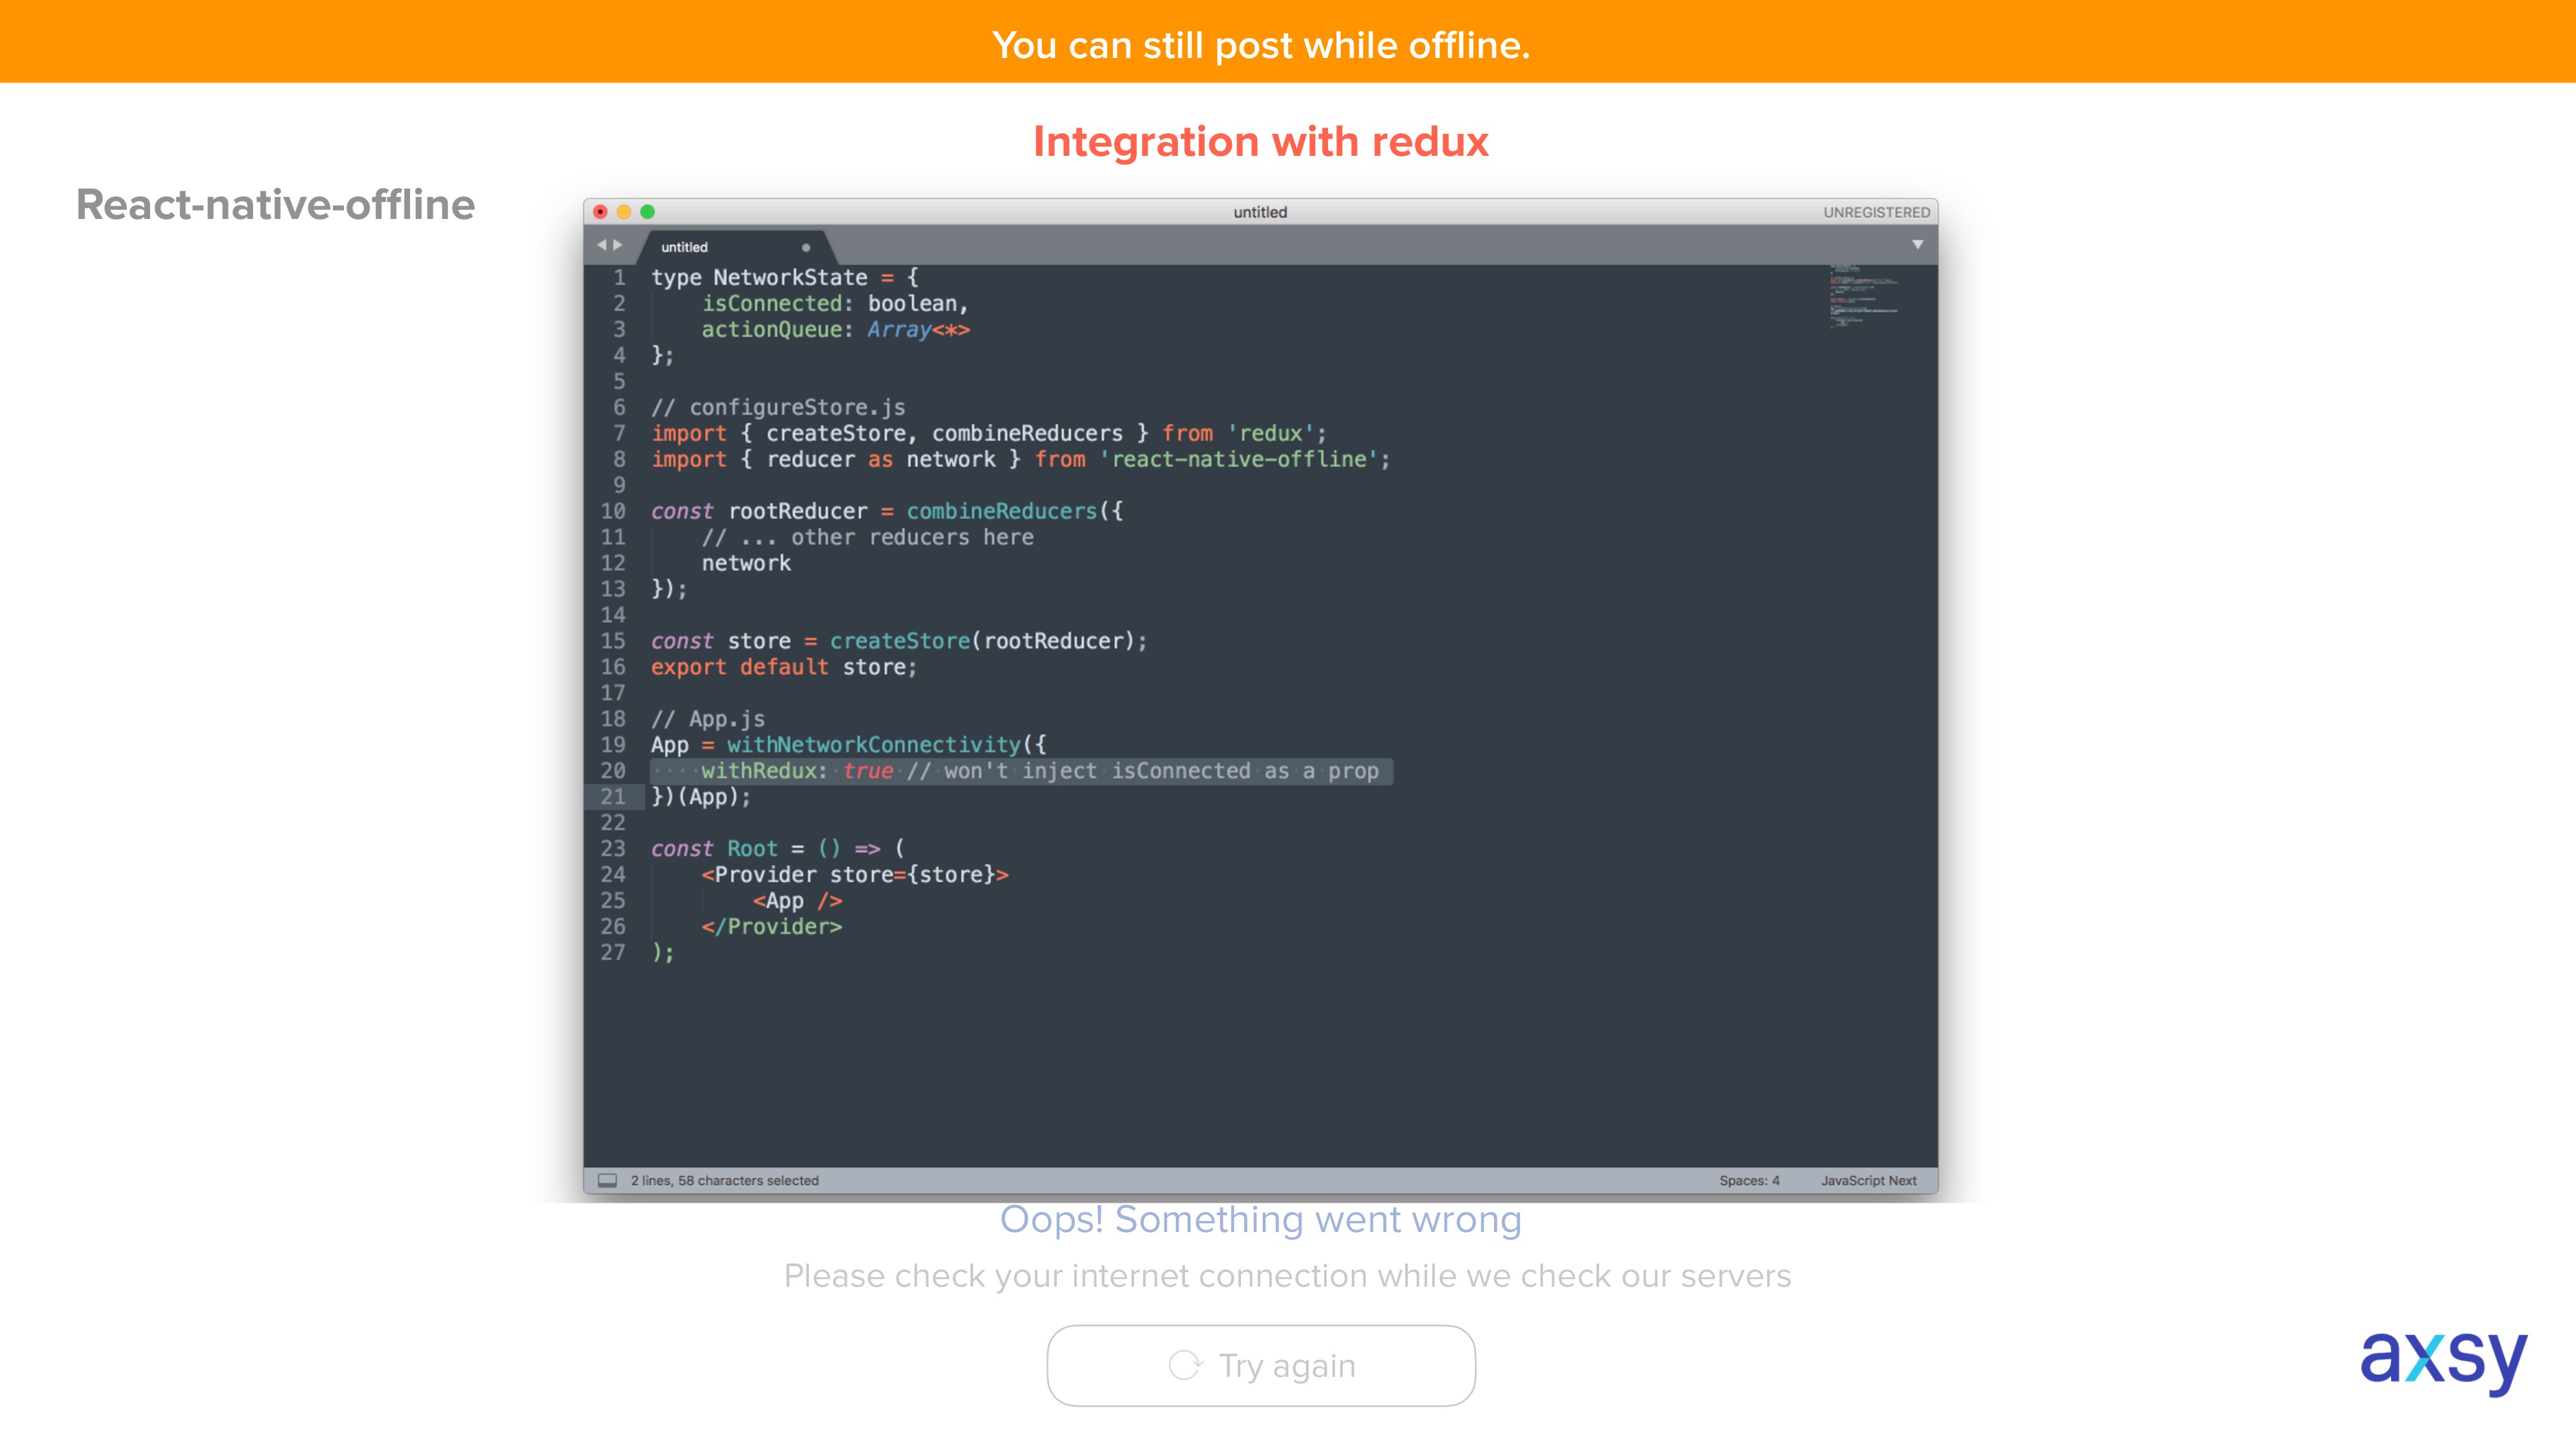Open the JavaScript Next syntax selector

coord(1868,1180)
